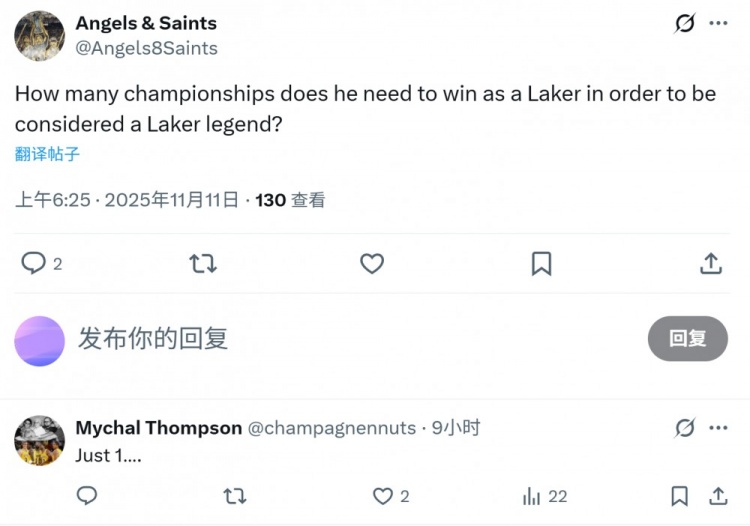
Task: Click the translate post link
Action: pyautogui.click(x=47, y=154)
